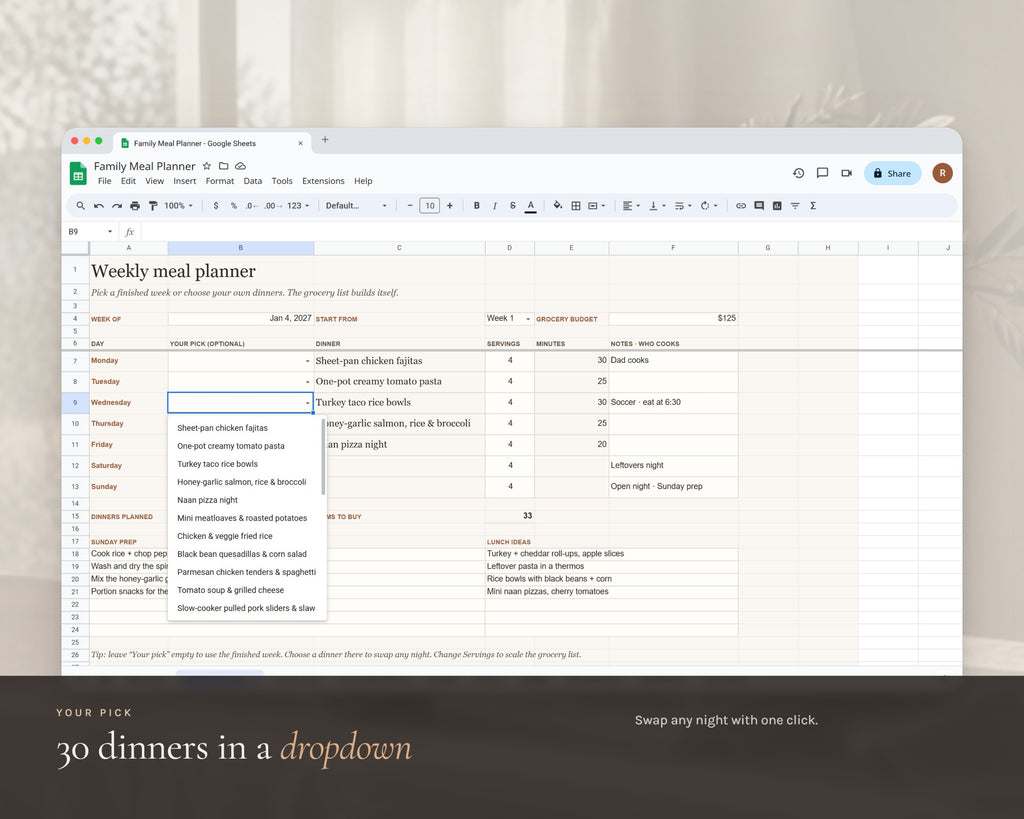
Task: Open the Insert menu
Action: tap(185, 181)
